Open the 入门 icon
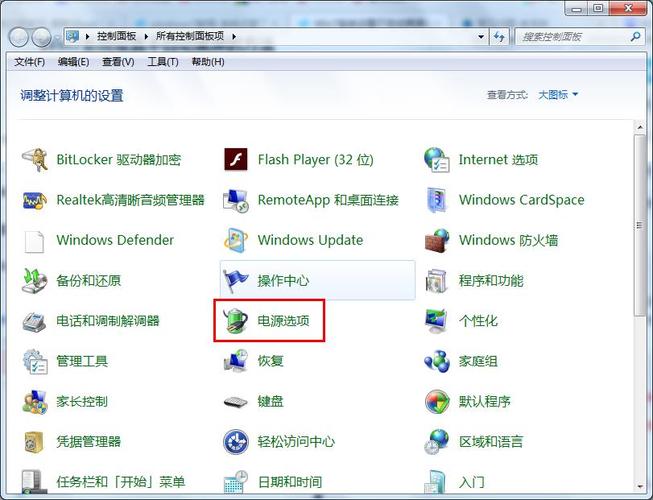Viewport: 653px width, 500px height. pyautogui.click(x=435, y=482)
